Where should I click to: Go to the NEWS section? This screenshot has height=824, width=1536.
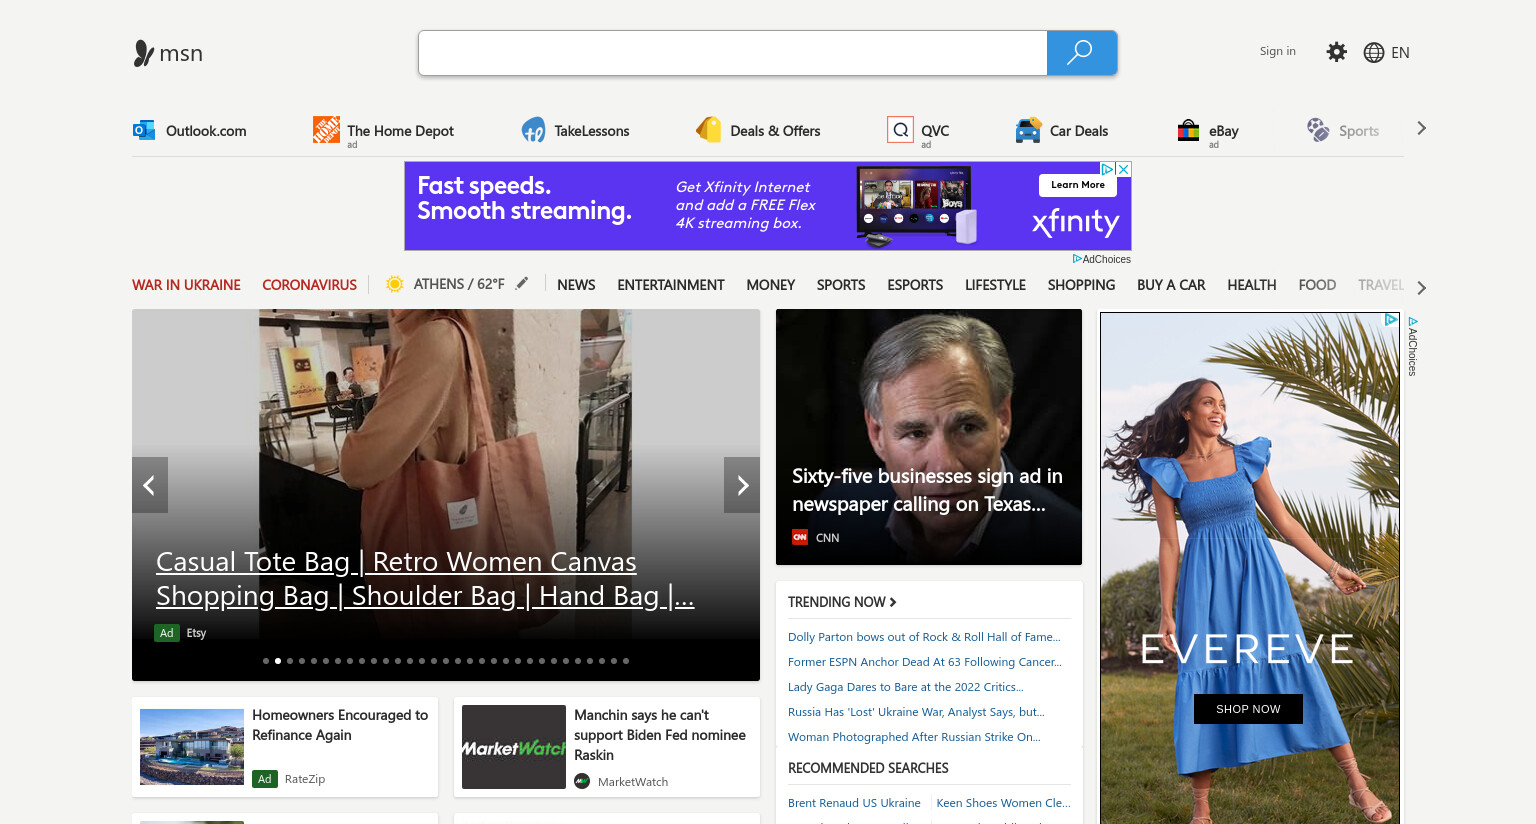(576, 285)
